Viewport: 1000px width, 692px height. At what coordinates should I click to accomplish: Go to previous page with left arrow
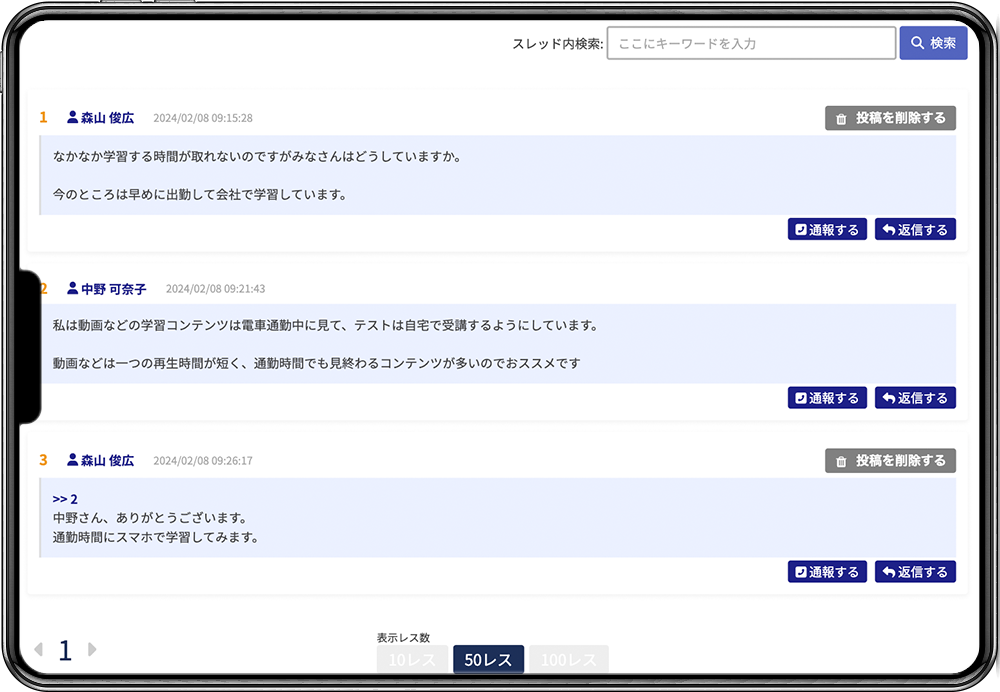38,650
